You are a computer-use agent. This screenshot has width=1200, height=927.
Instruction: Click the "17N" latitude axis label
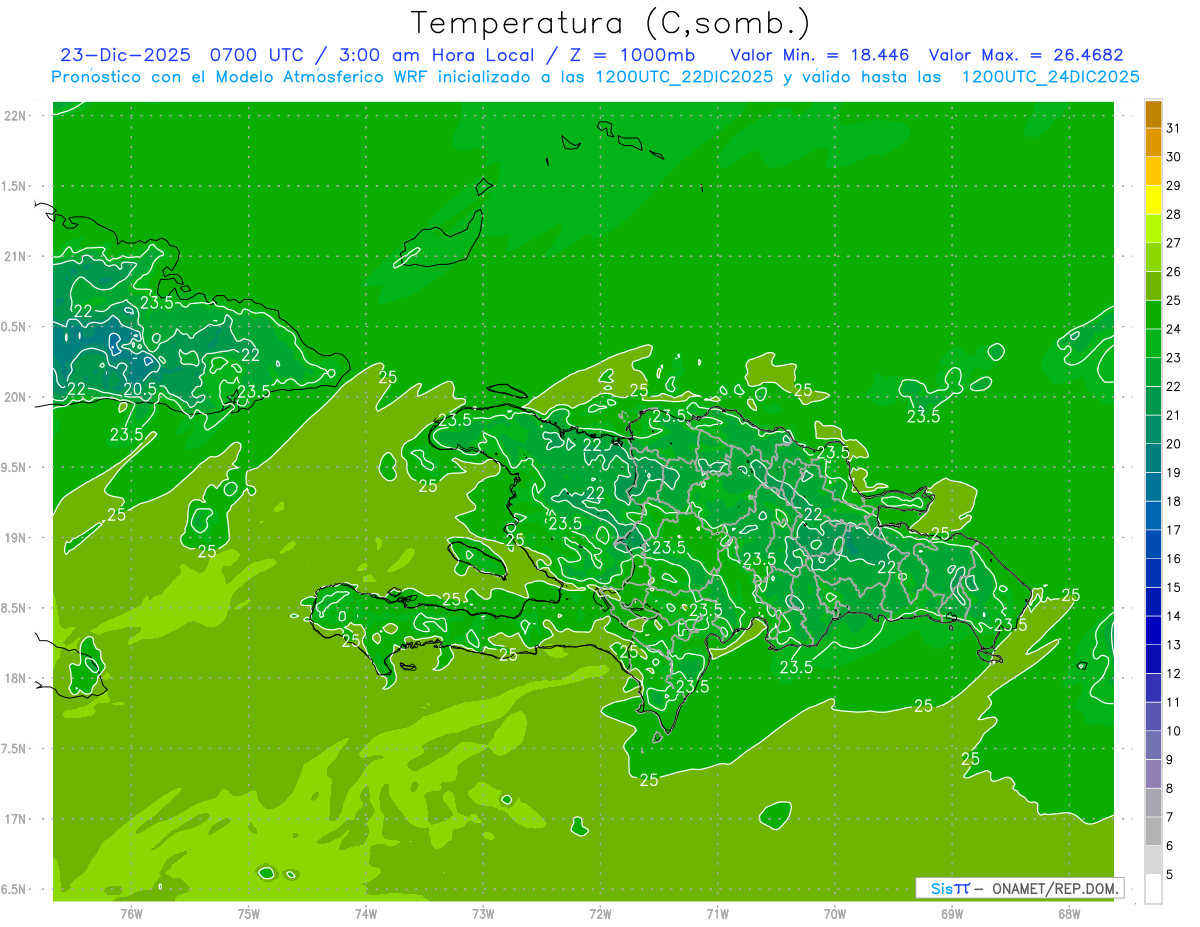pyautogui.click(x=17, y=819)
